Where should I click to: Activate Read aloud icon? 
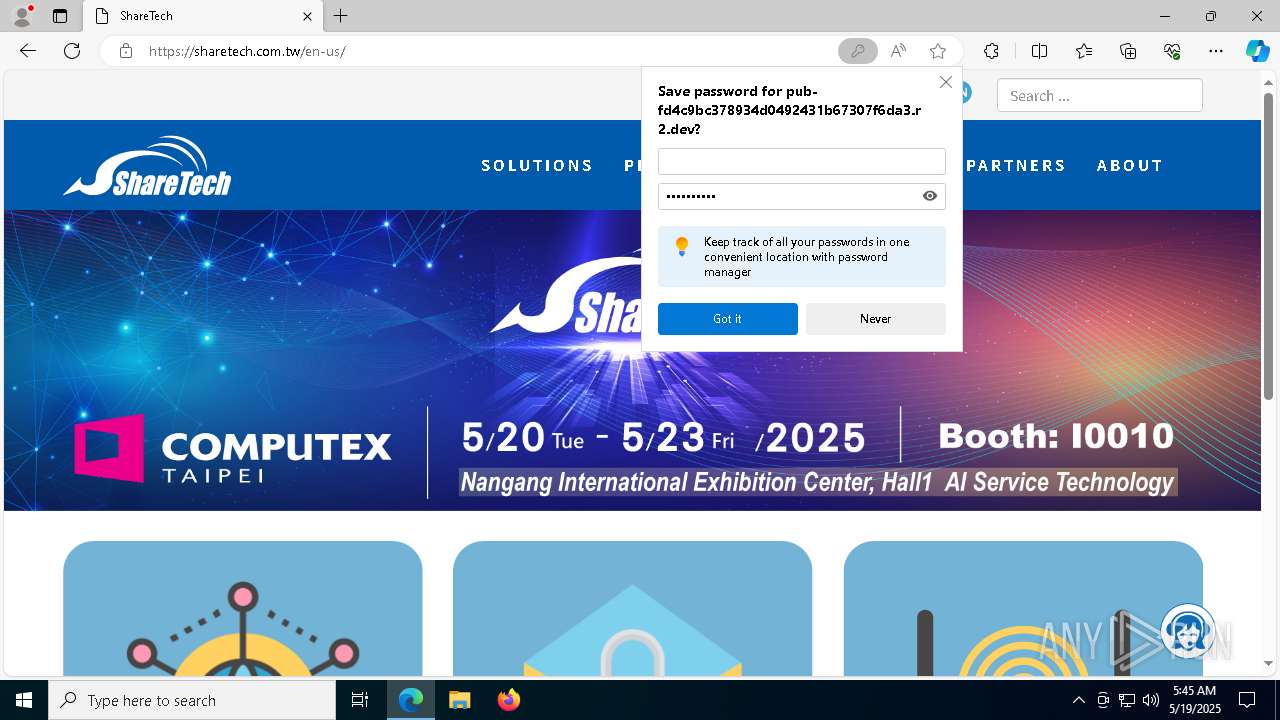point(898,51)
